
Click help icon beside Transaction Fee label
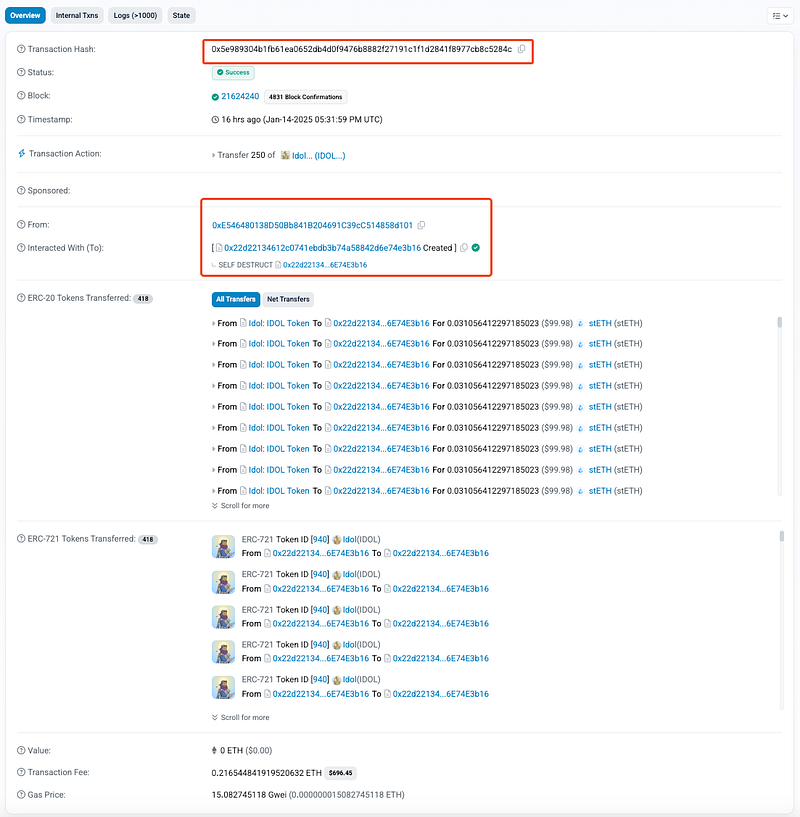22,773
